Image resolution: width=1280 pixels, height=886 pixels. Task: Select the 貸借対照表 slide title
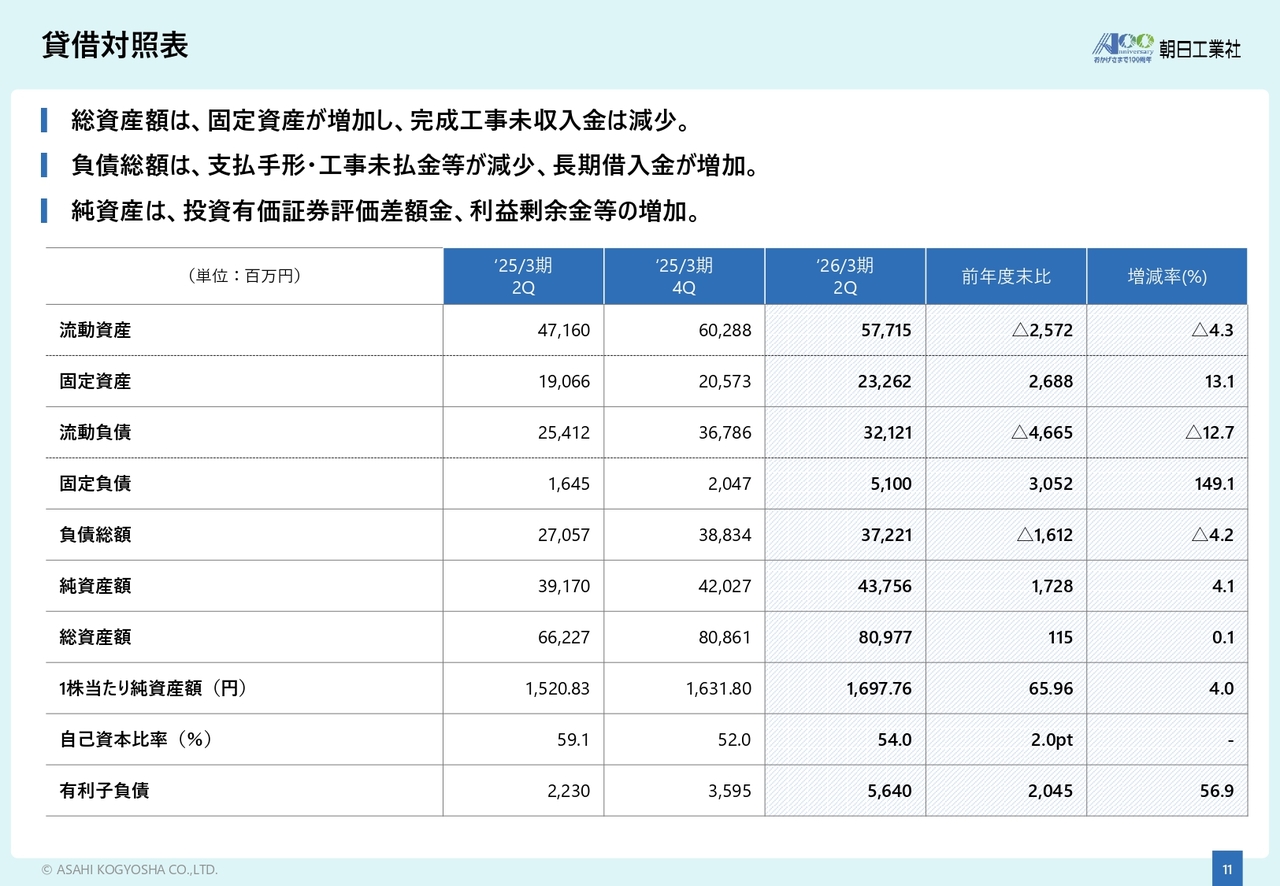coord(115,46)
